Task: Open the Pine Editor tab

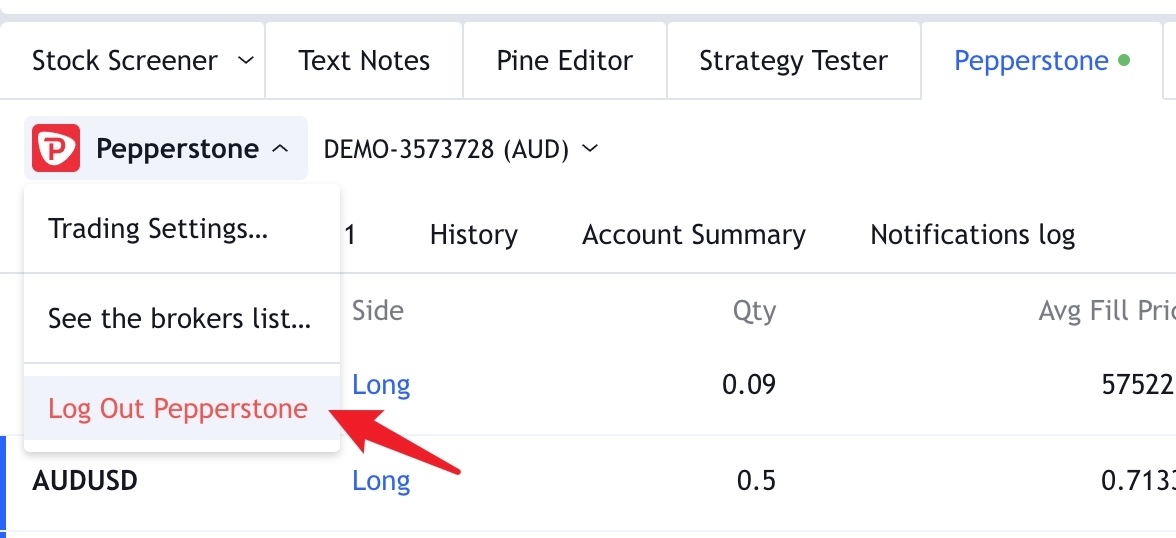Action: point(565,61)
